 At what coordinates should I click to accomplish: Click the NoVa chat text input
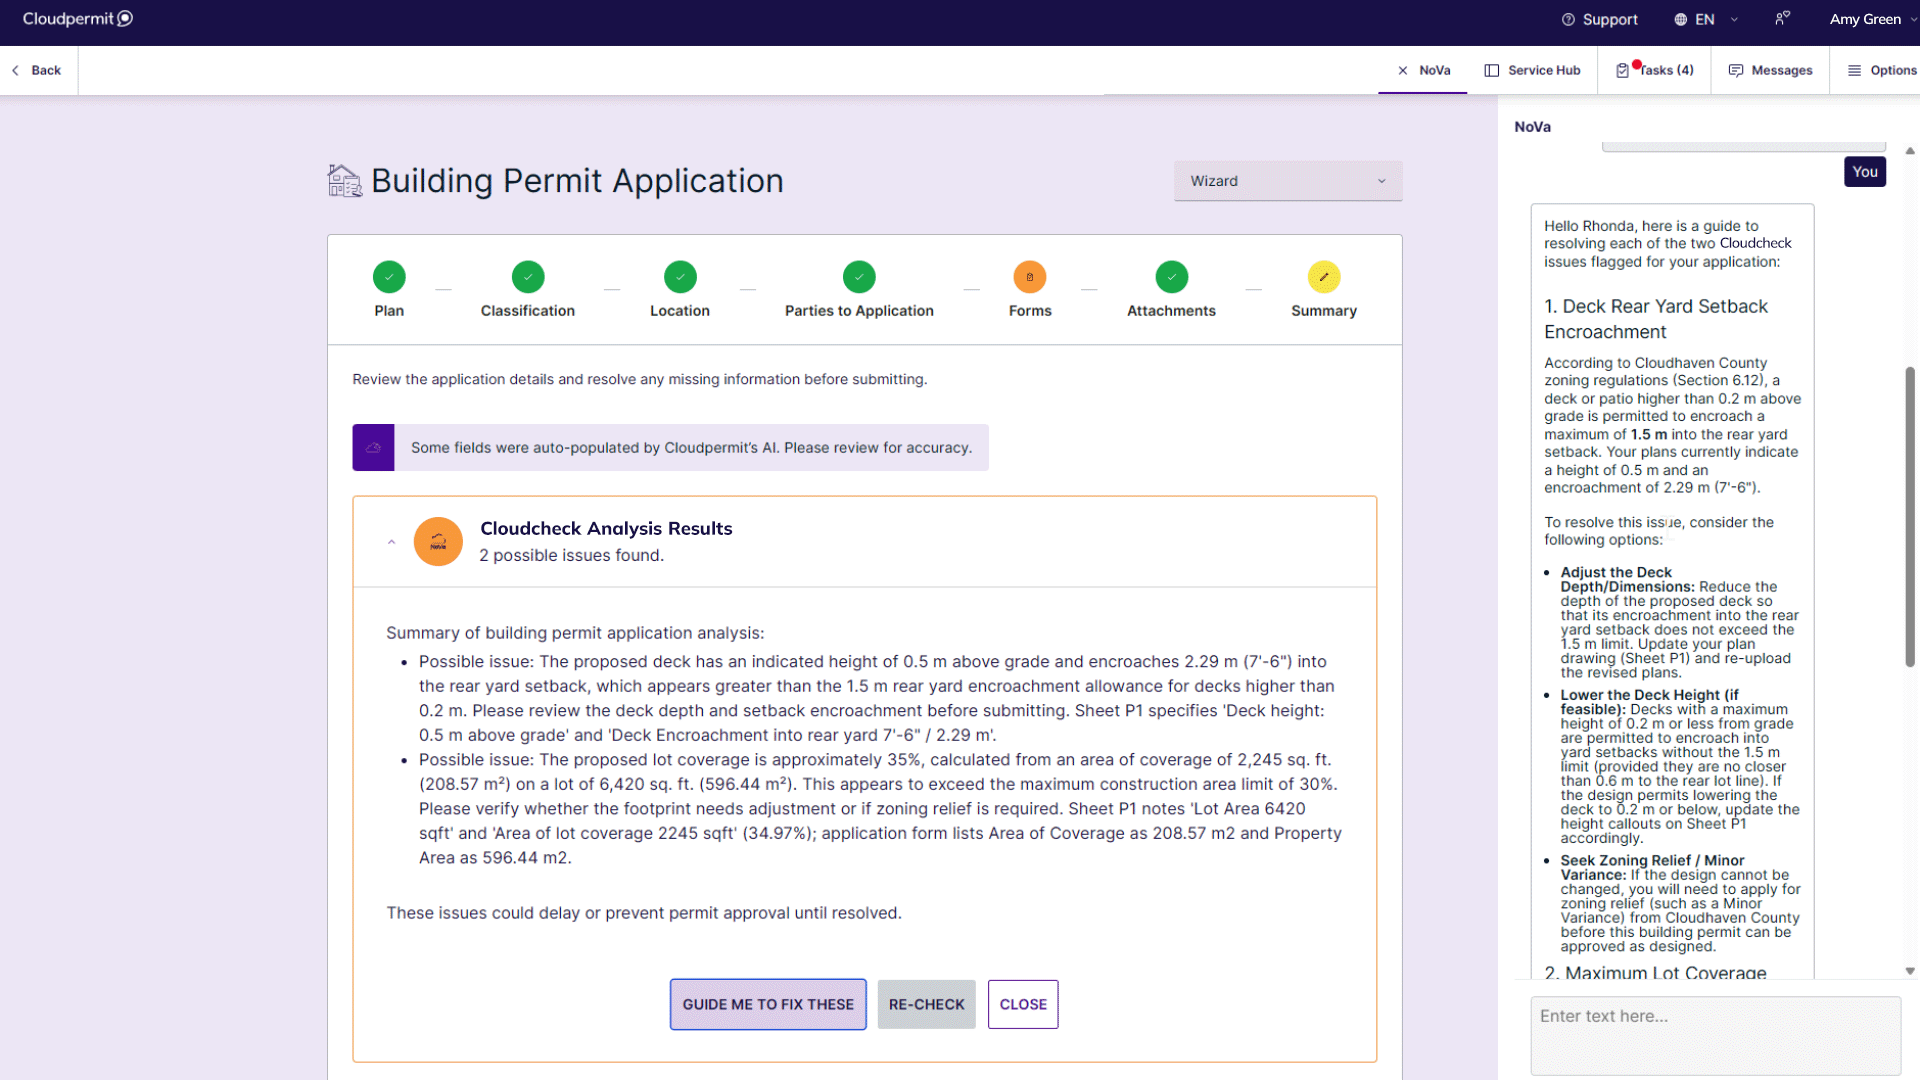click(x=1715, y=1035)
